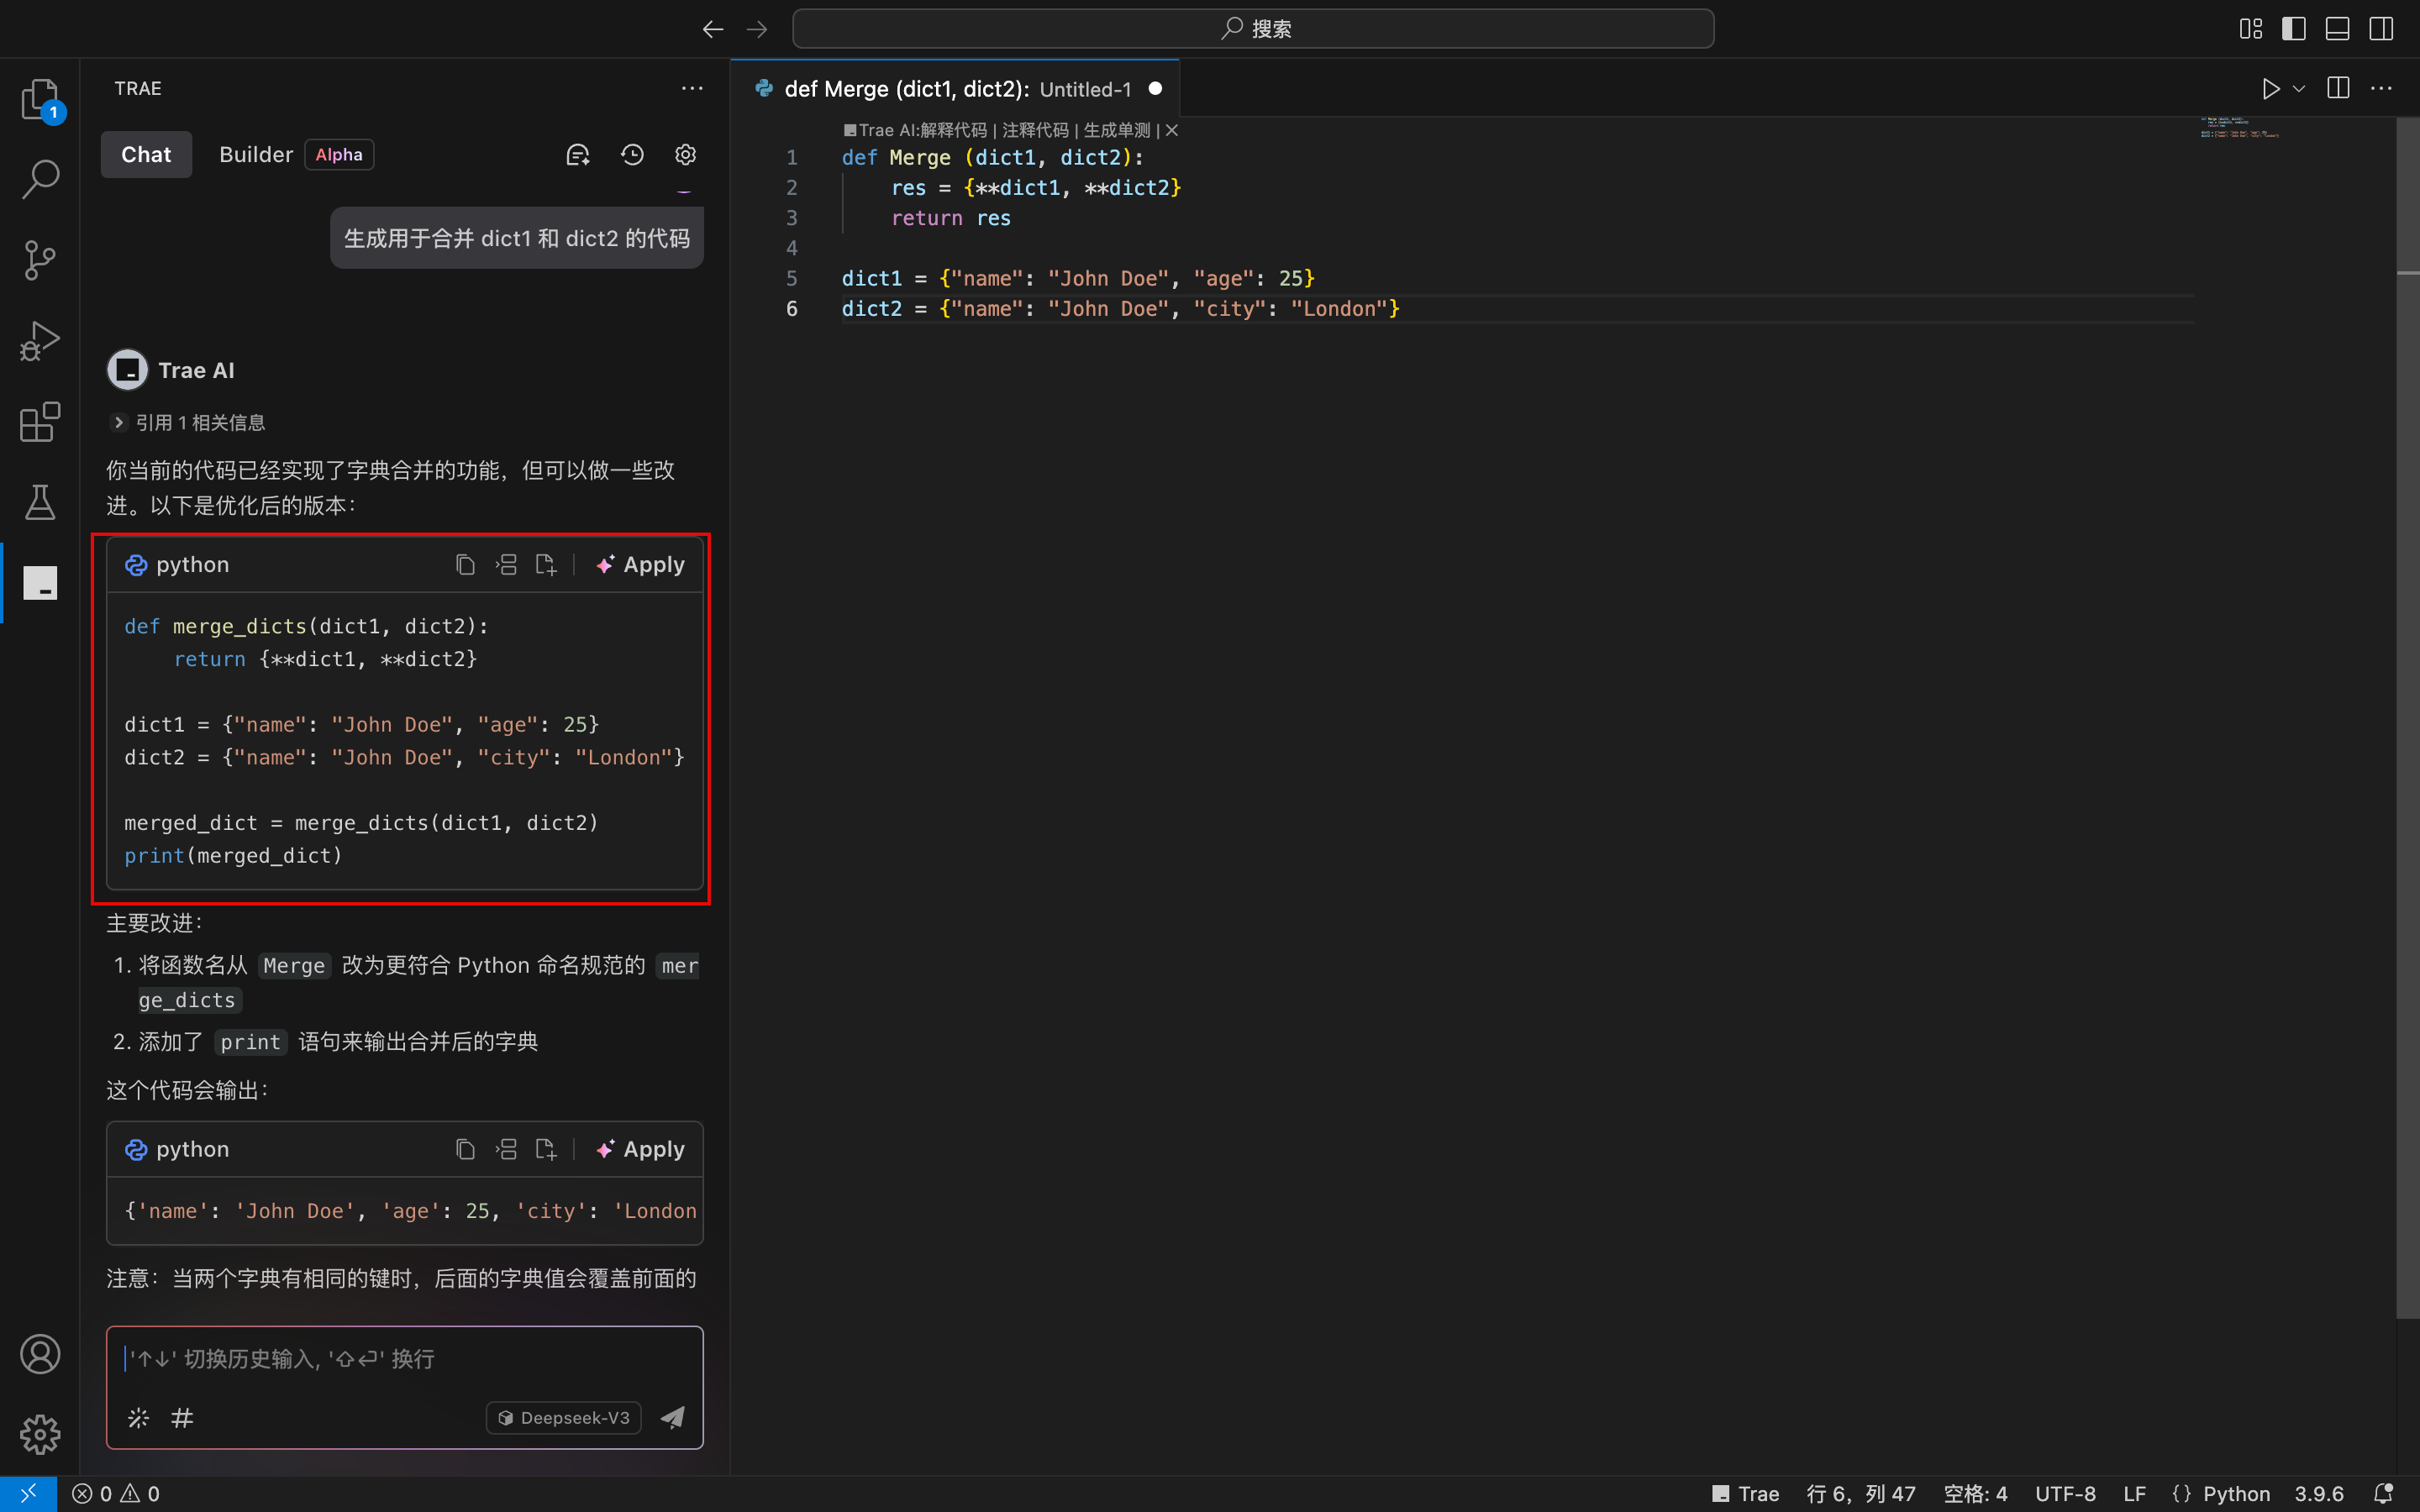Split the editor right

pos(2338,89)
